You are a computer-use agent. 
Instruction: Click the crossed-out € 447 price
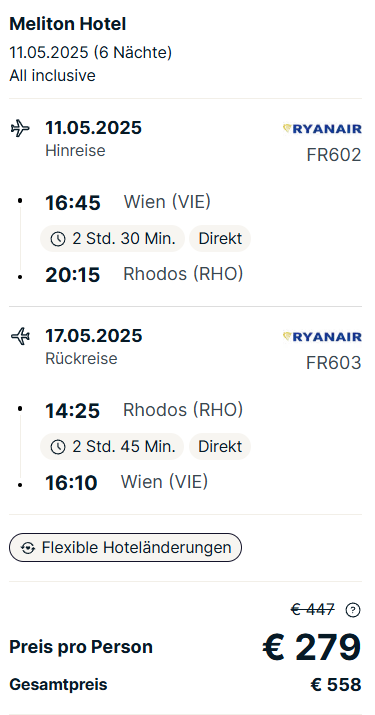coord(313,610)
